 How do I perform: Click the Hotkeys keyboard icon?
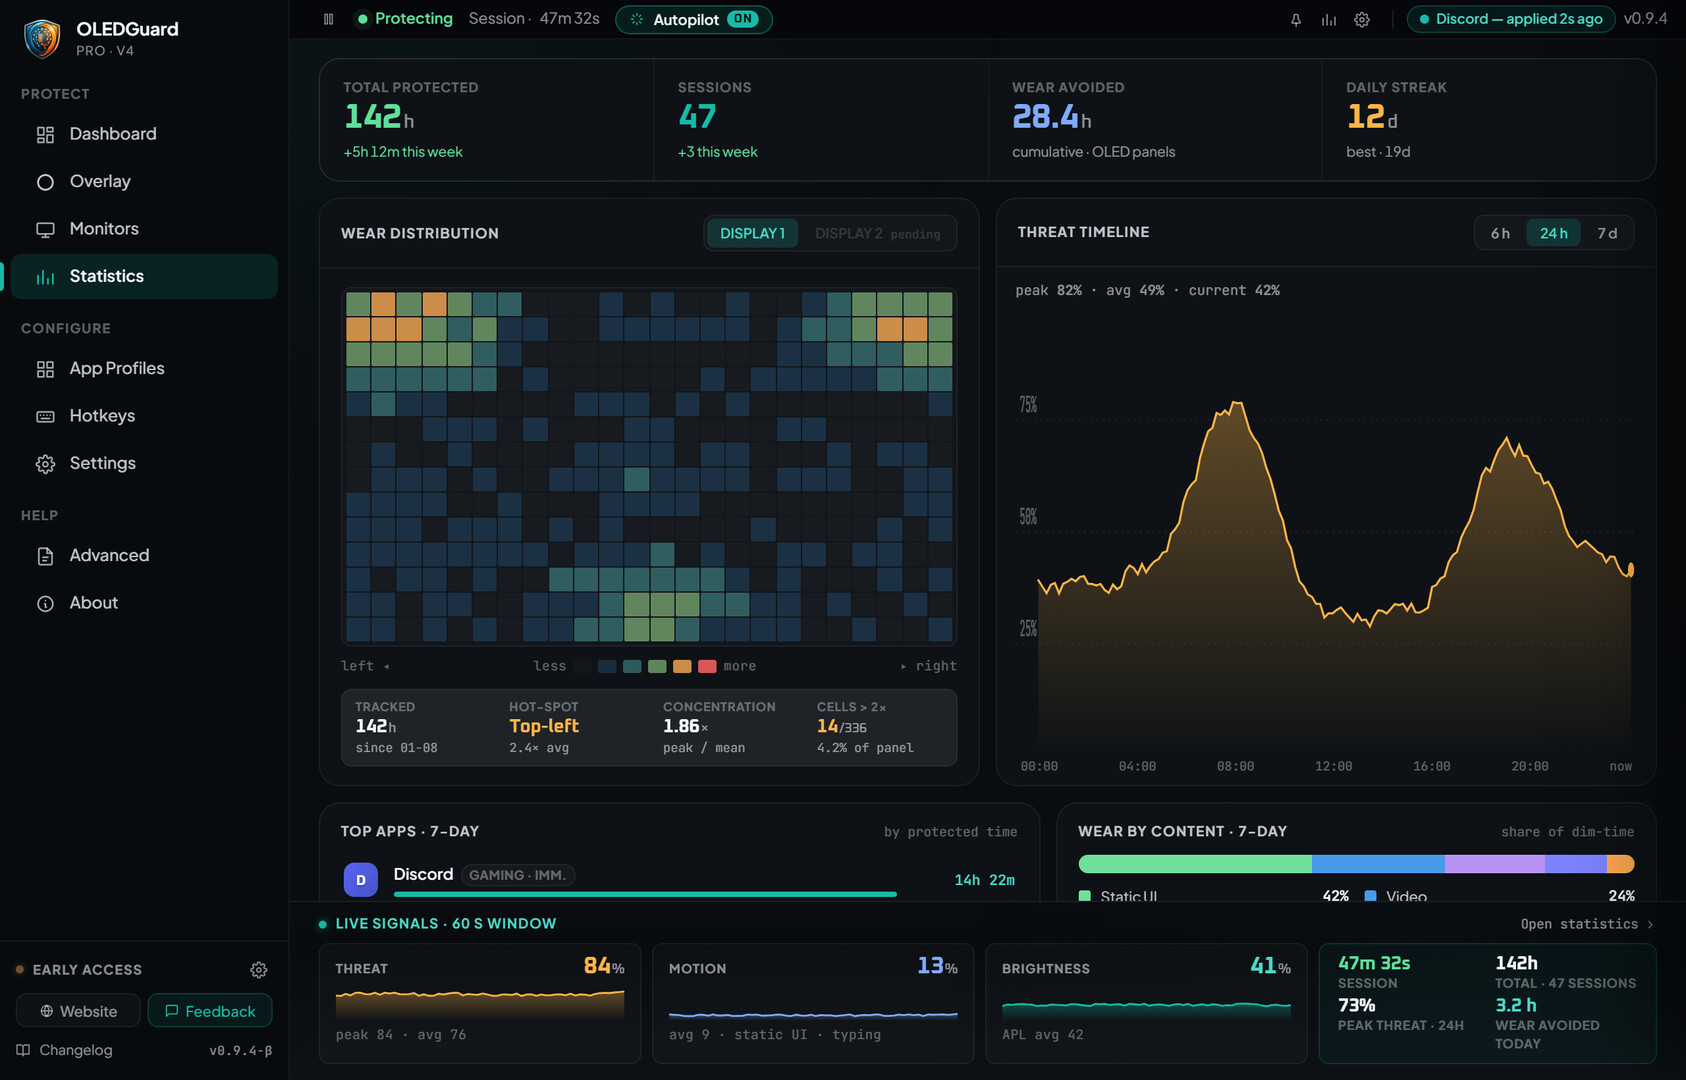[x=45, y=416]
